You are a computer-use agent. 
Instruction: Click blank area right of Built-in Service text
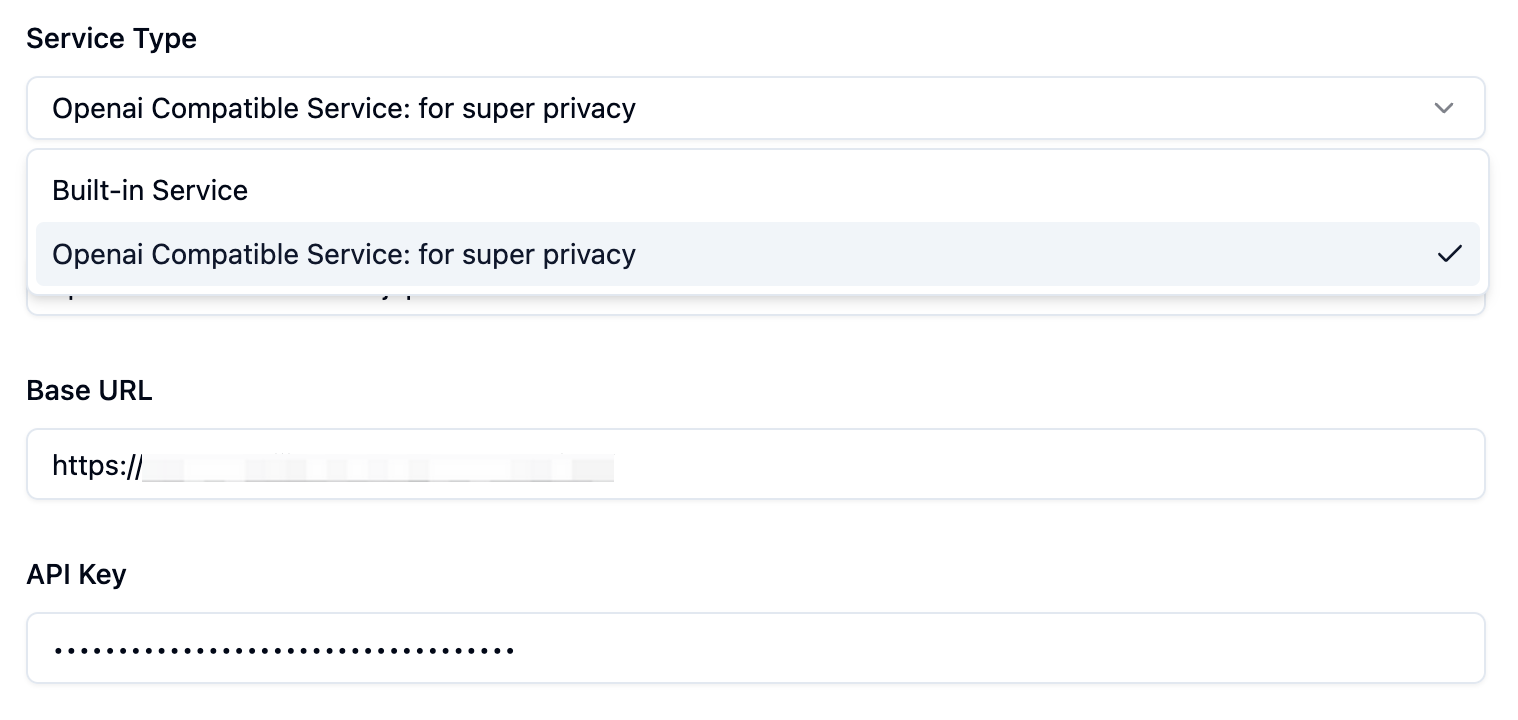[x=860, y=190]
